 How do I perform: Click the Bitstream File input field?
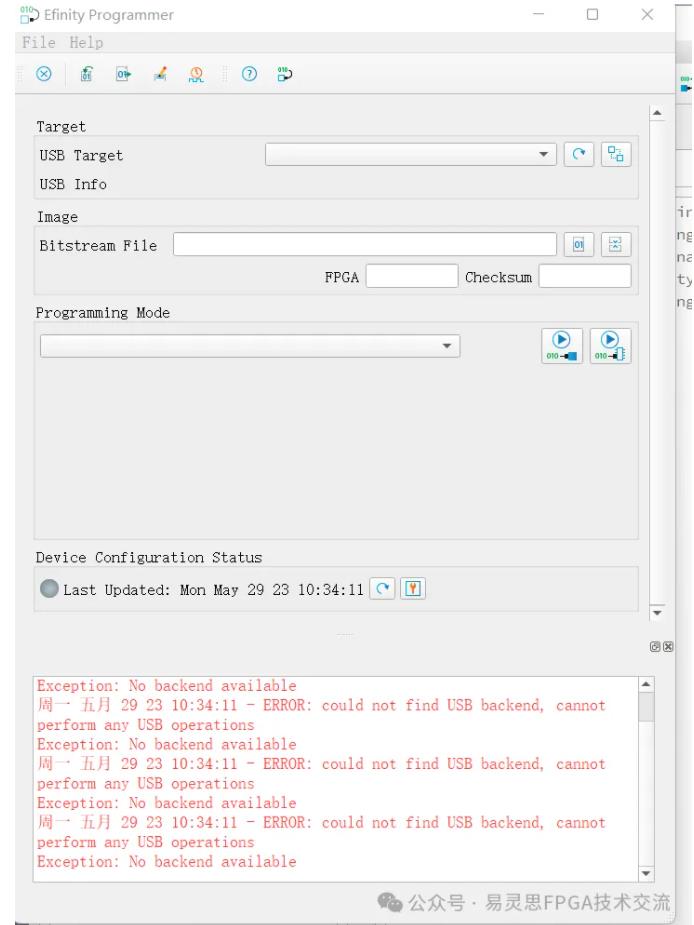364,245
